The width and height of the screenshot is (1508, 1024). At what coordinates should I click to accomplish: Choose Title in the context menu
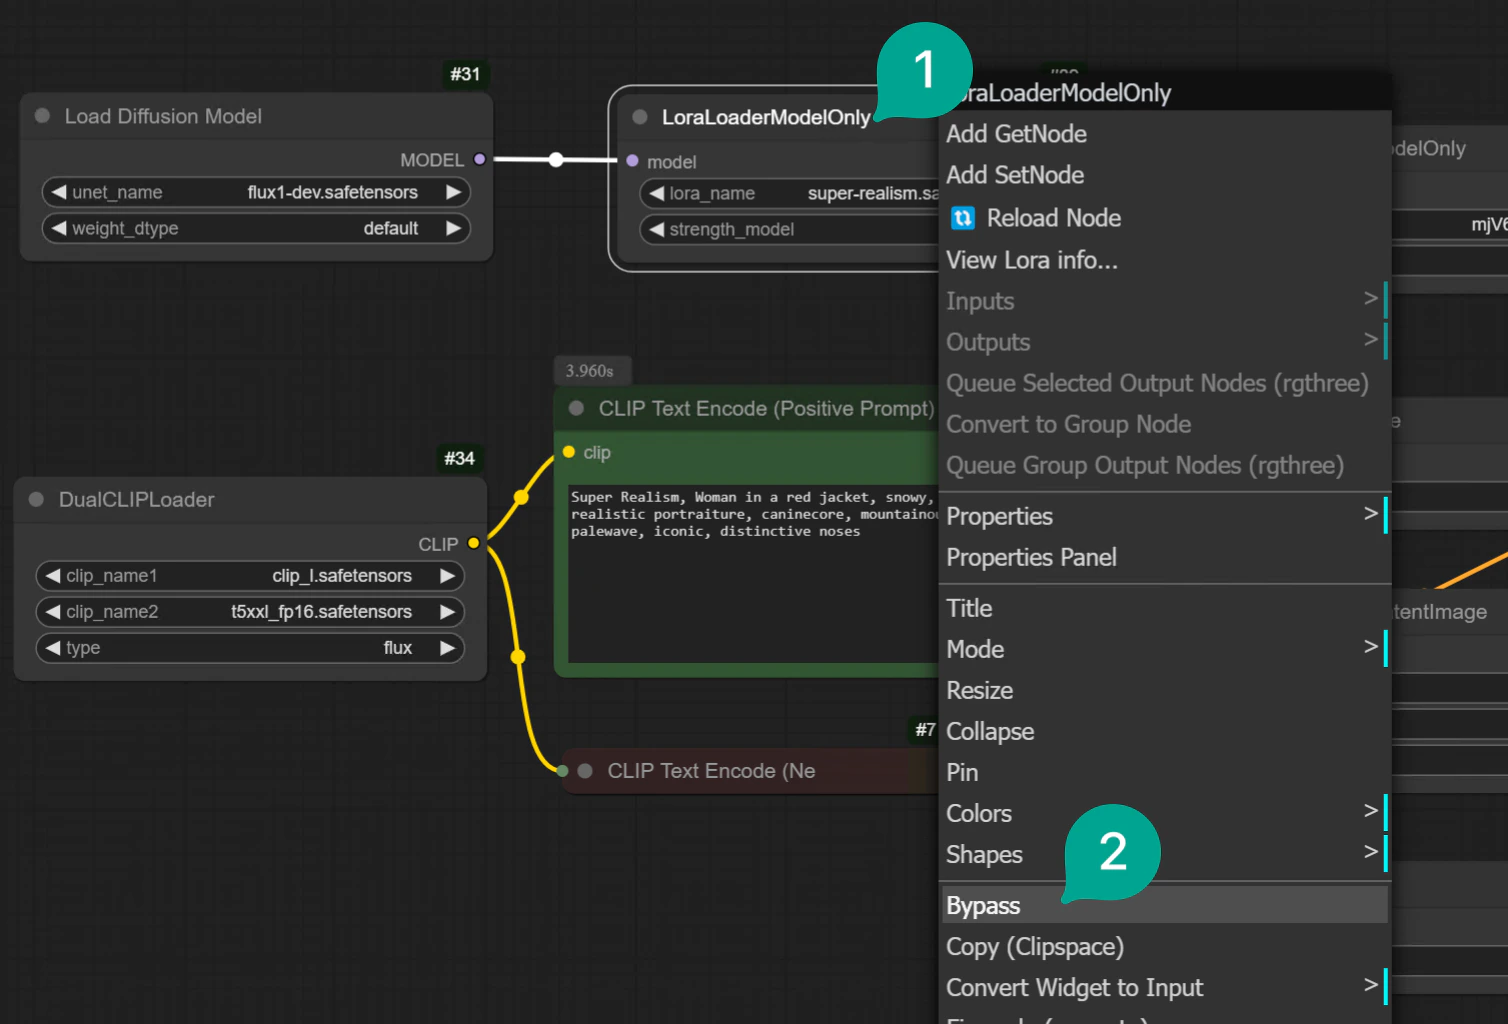tap(1165, 607)
